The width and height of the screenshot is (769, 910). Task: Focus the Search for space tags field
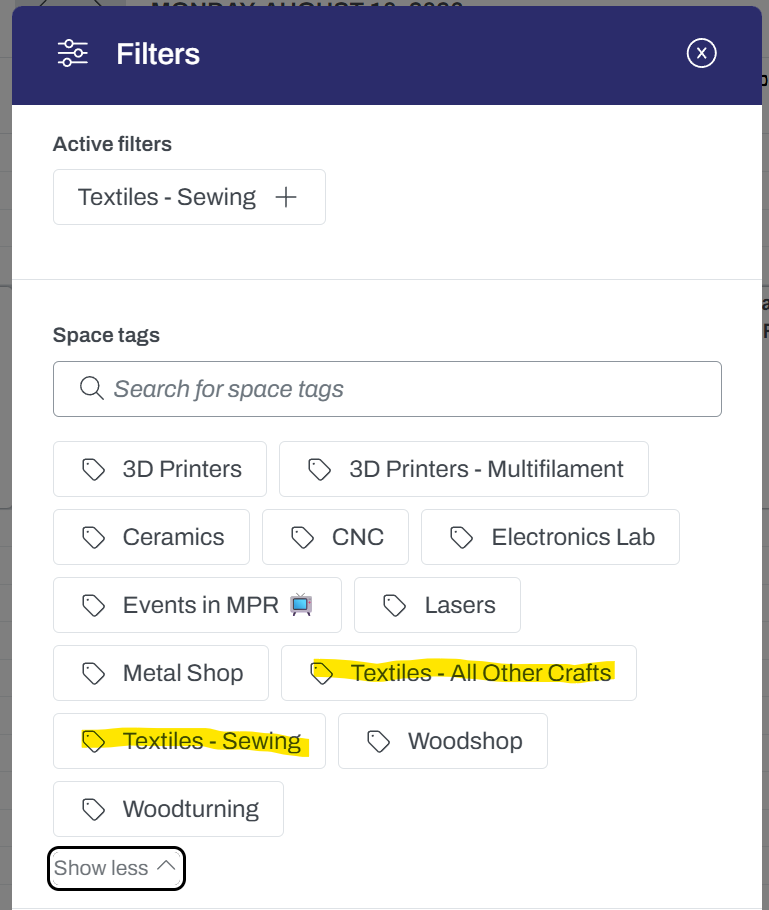(x=387, y=389)
